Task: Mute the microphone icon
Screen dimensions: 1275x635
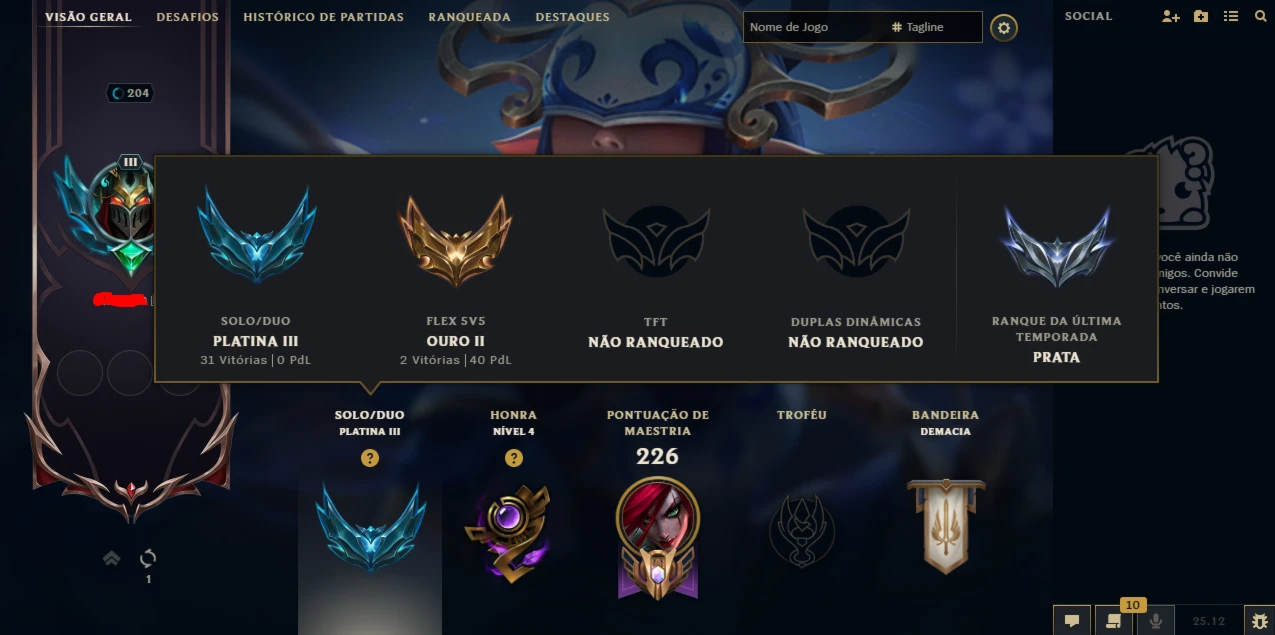Action: (x=1155, y=620)
